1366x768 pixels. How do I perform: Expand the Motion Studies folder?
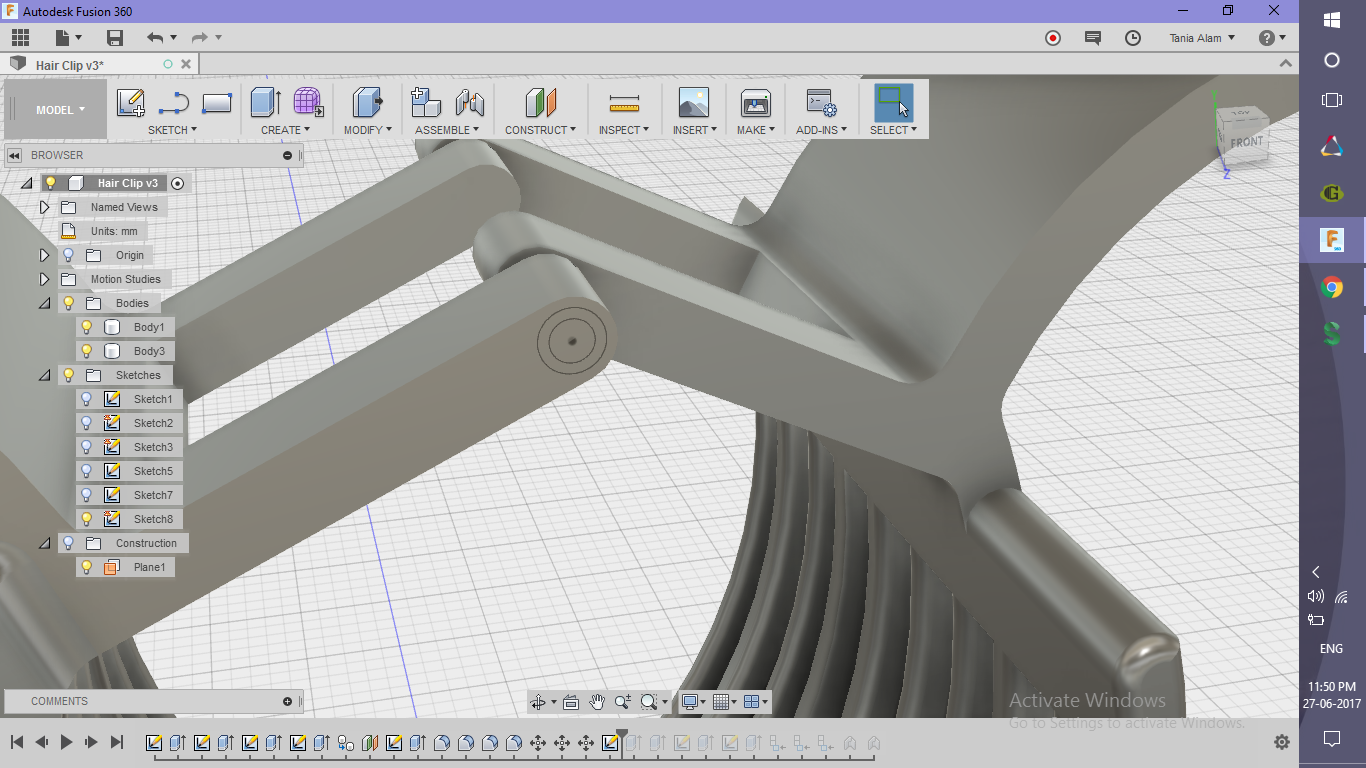point(44,279)
